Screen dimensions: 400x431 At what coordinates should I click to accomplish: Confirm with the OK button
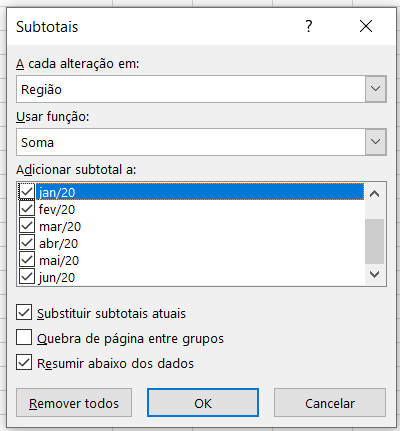pyautogui.click(x=203, y=403)
